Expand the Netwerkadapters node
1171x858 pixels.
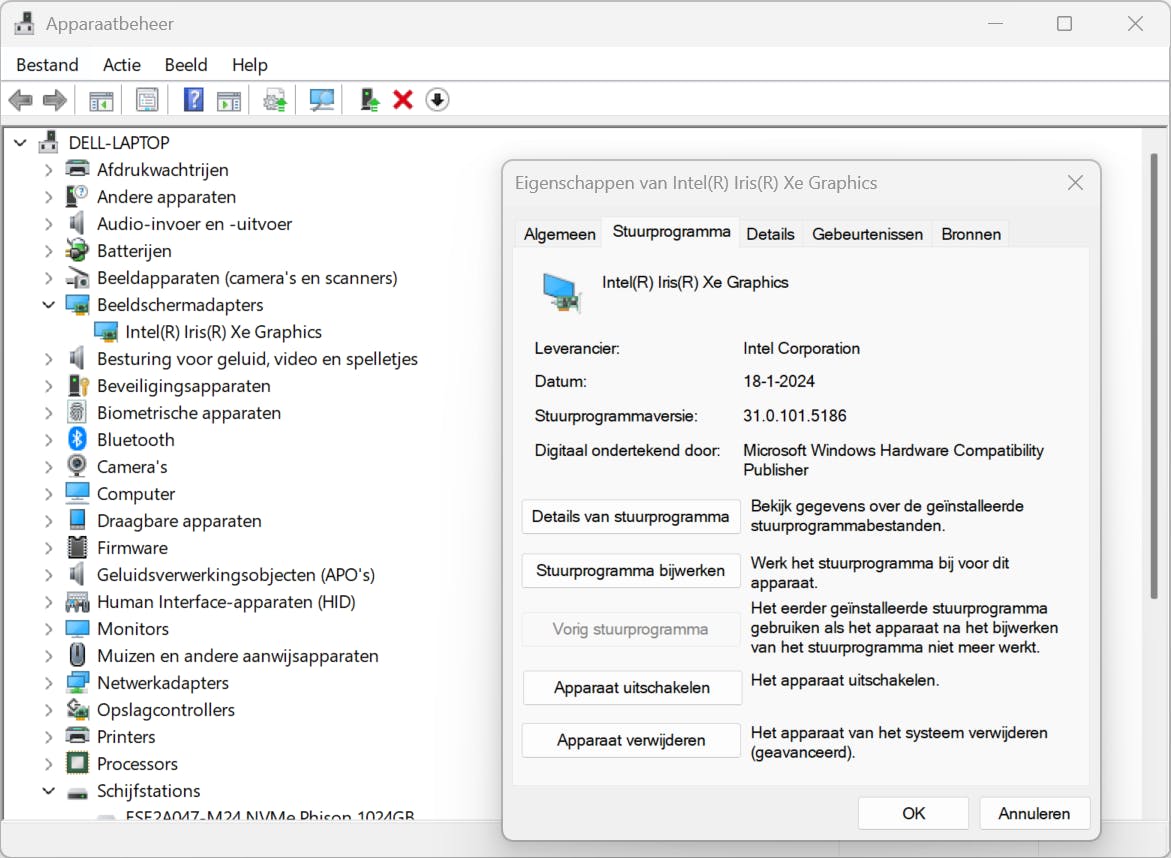(49, 683)
